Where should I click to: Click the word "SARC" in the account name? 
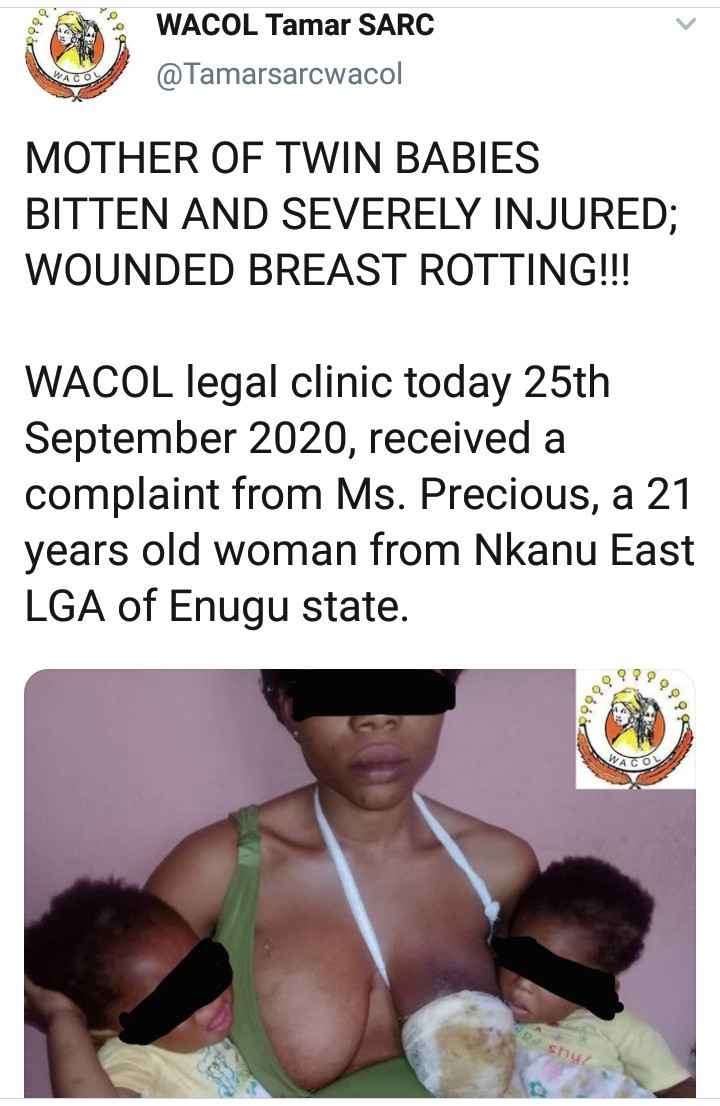(x=396, y=25)
